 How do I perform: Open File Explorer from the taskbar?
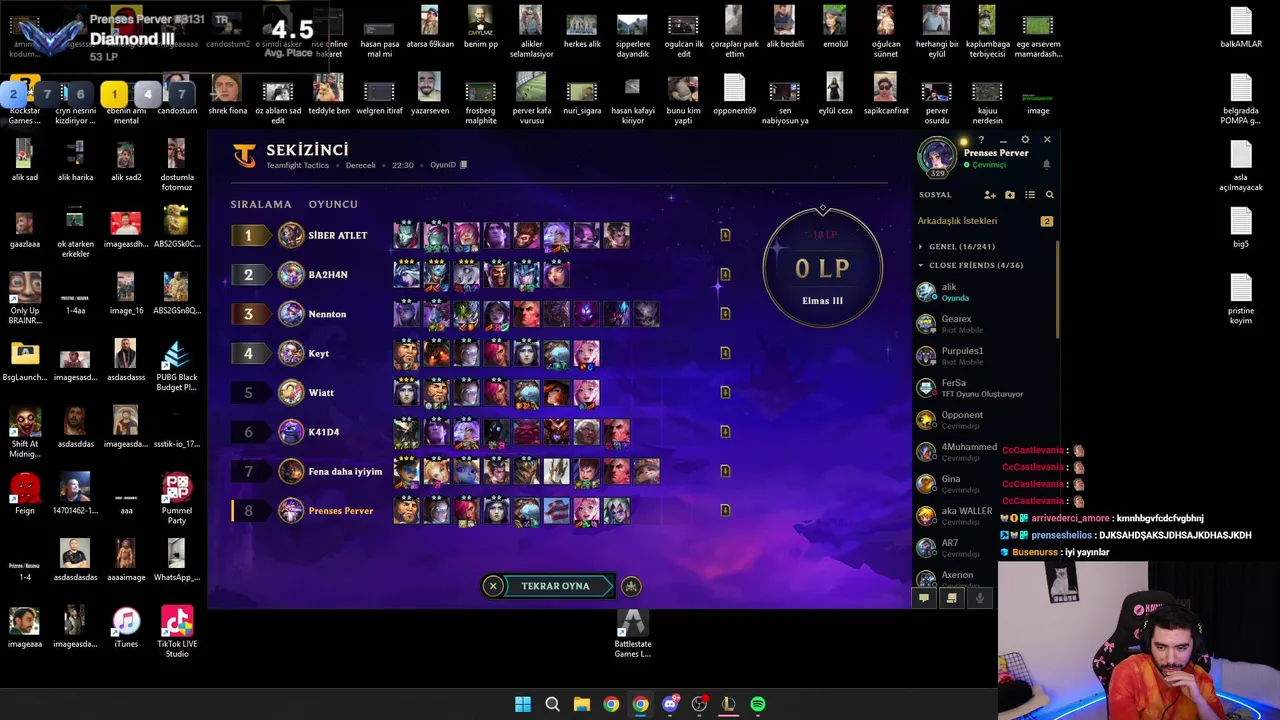(x=582, y=704)
